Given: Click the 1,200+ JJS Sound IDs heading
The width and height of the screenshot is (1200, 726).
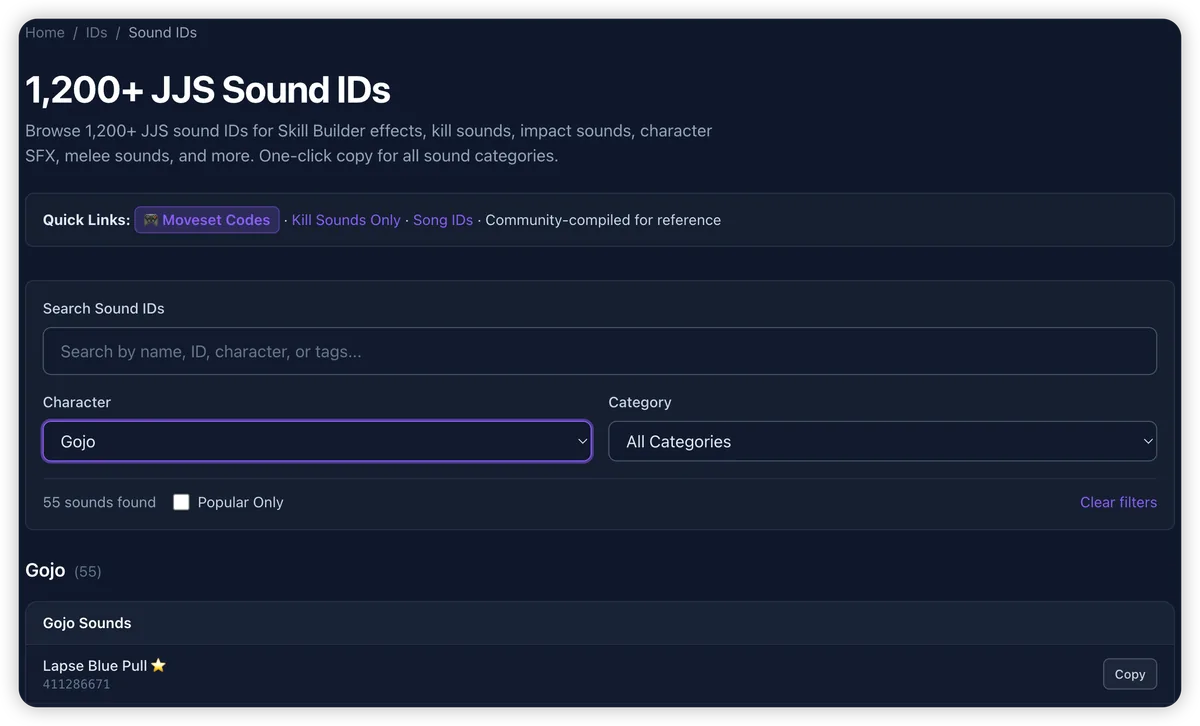Looking at the screenshot, I should [x=208, y=90].
